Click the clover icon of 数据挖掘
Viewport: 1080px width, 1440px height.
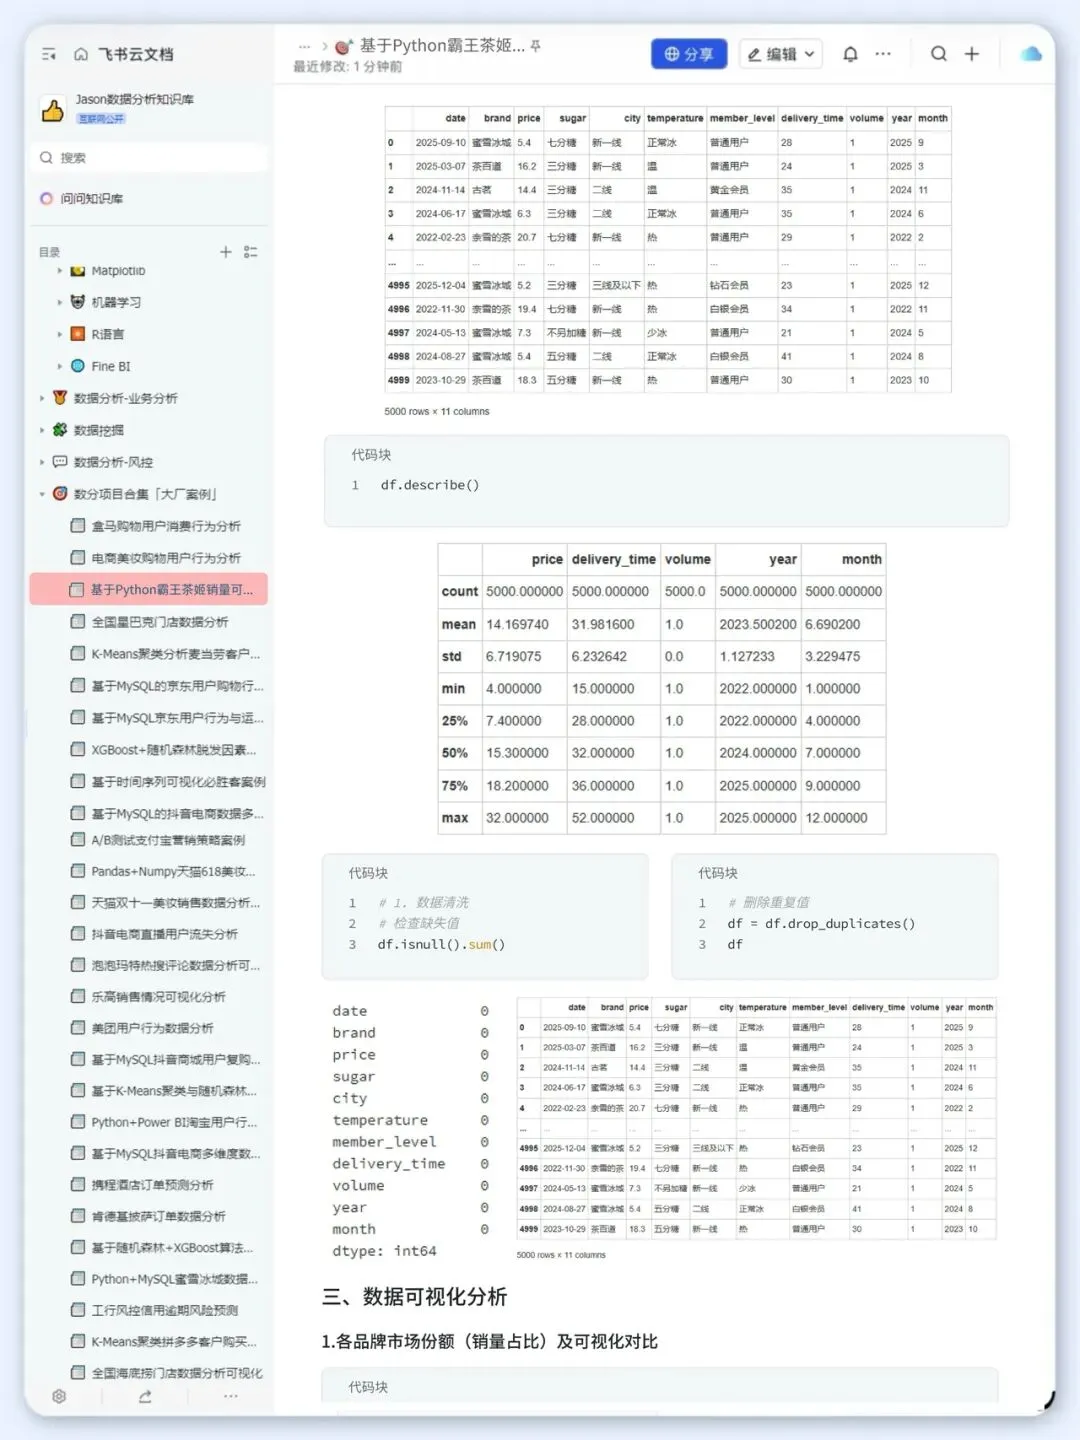(60, 430)
